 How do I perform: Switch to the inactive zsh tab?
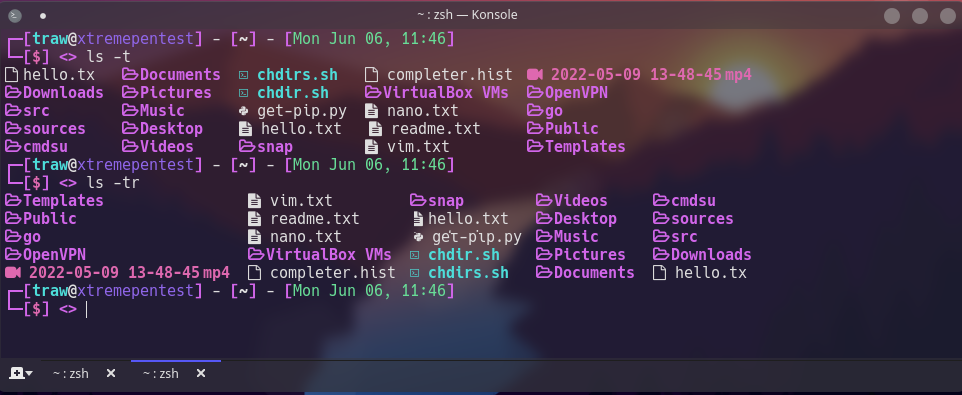[71, 373]
